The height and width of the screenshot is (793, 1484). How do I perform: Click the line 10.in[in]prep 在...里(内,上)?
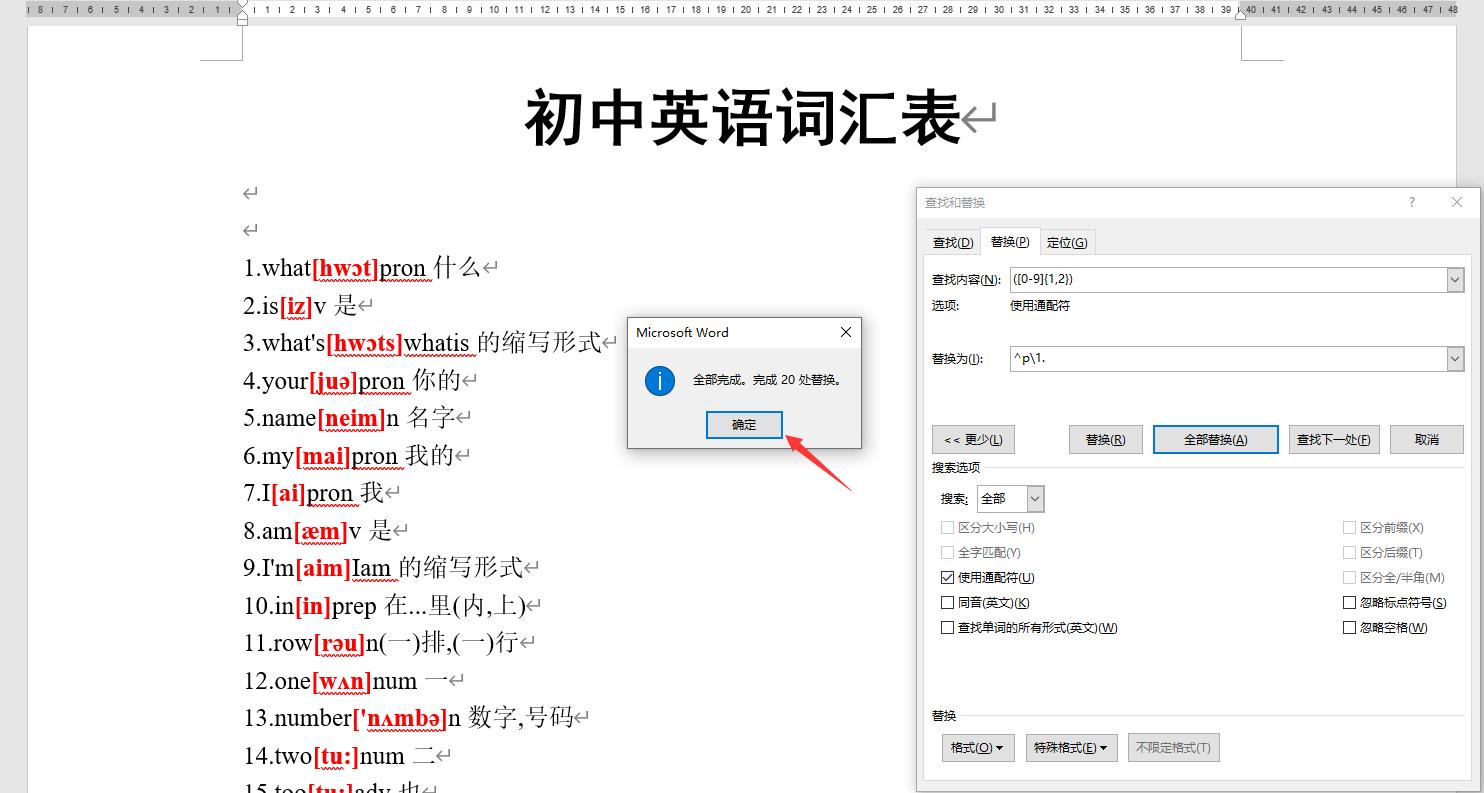[384, 605]
